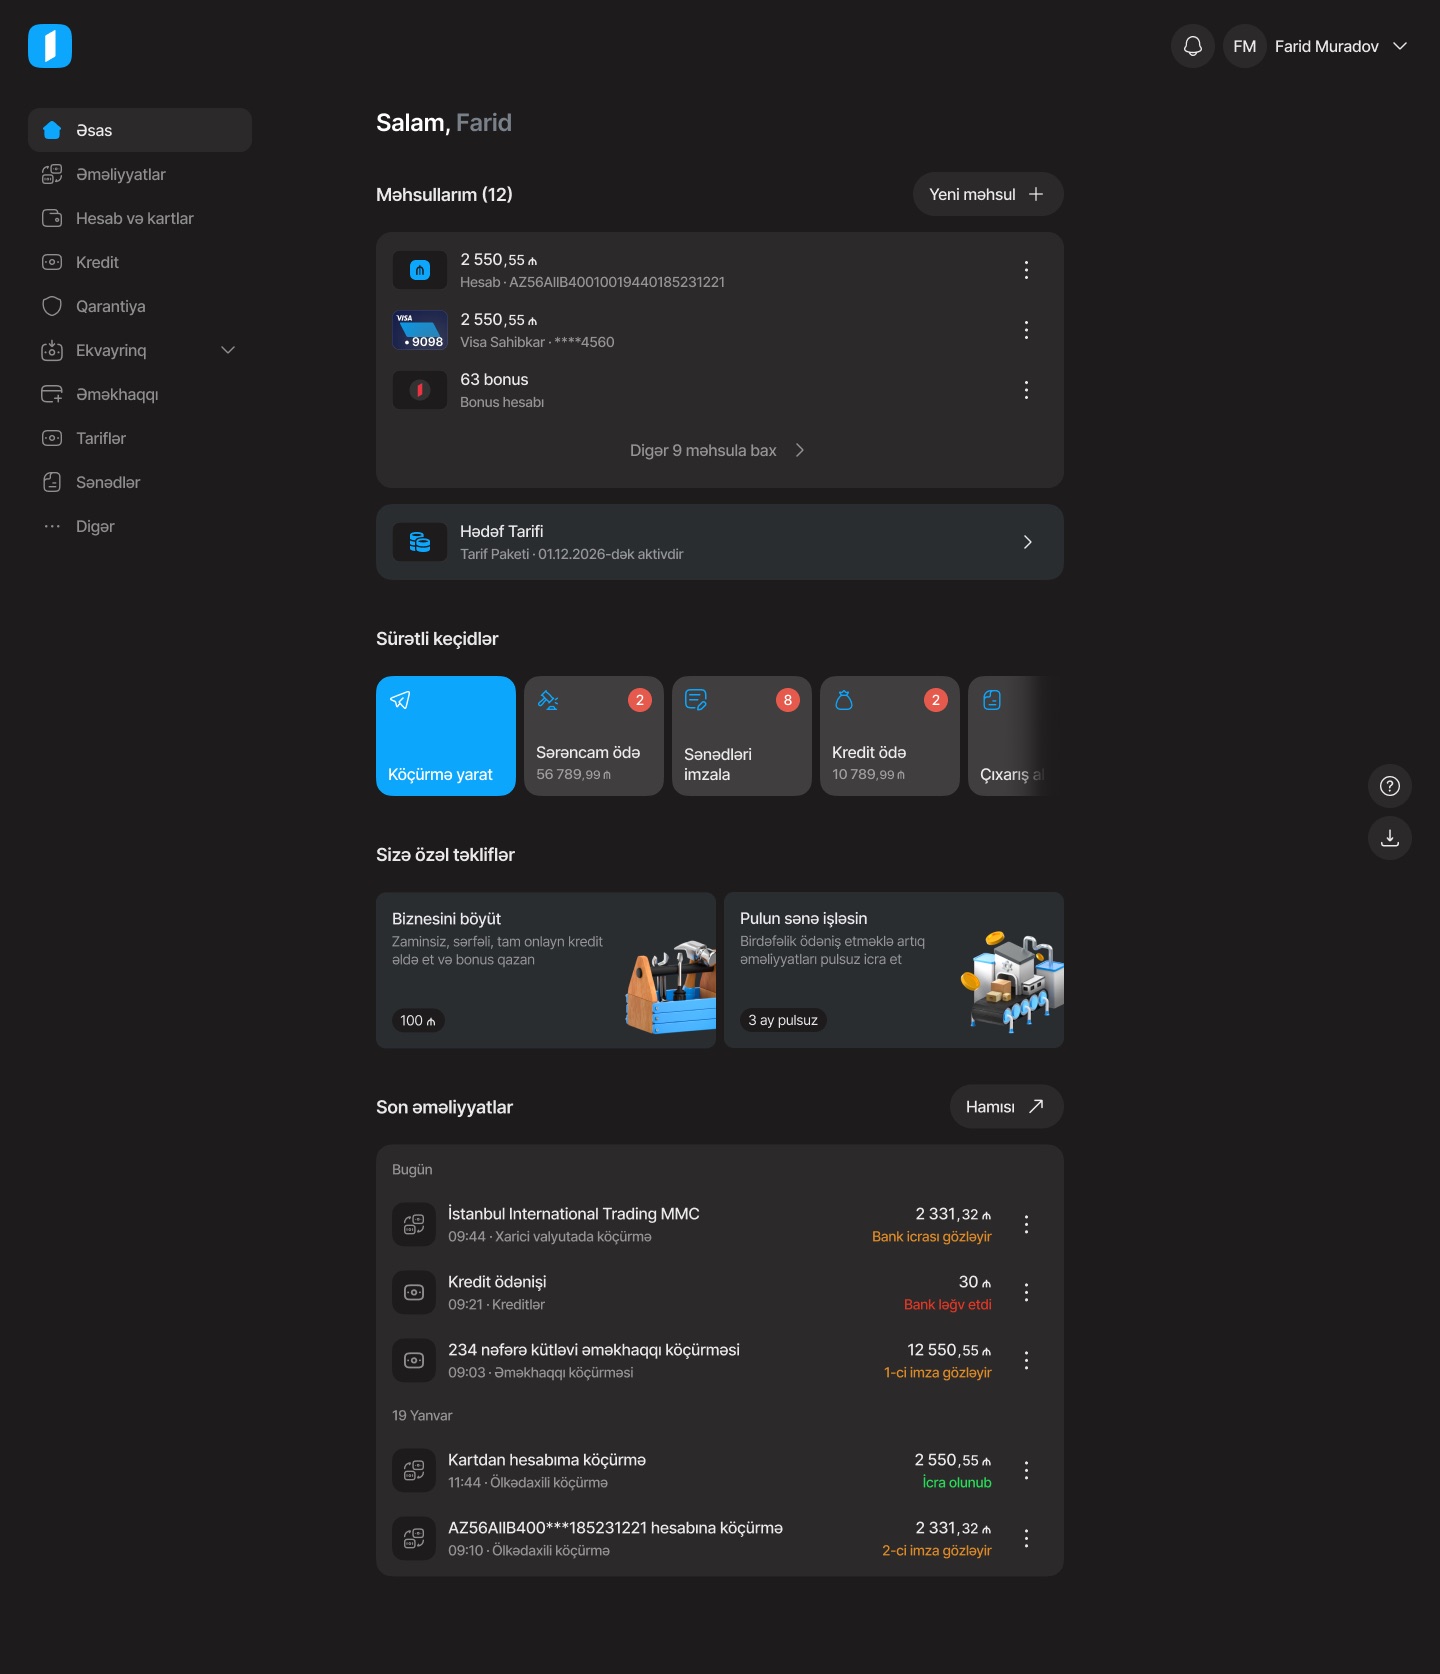
Task: Open Əməliyyatlar in the sidebar
Action: (x=140, y=174)
